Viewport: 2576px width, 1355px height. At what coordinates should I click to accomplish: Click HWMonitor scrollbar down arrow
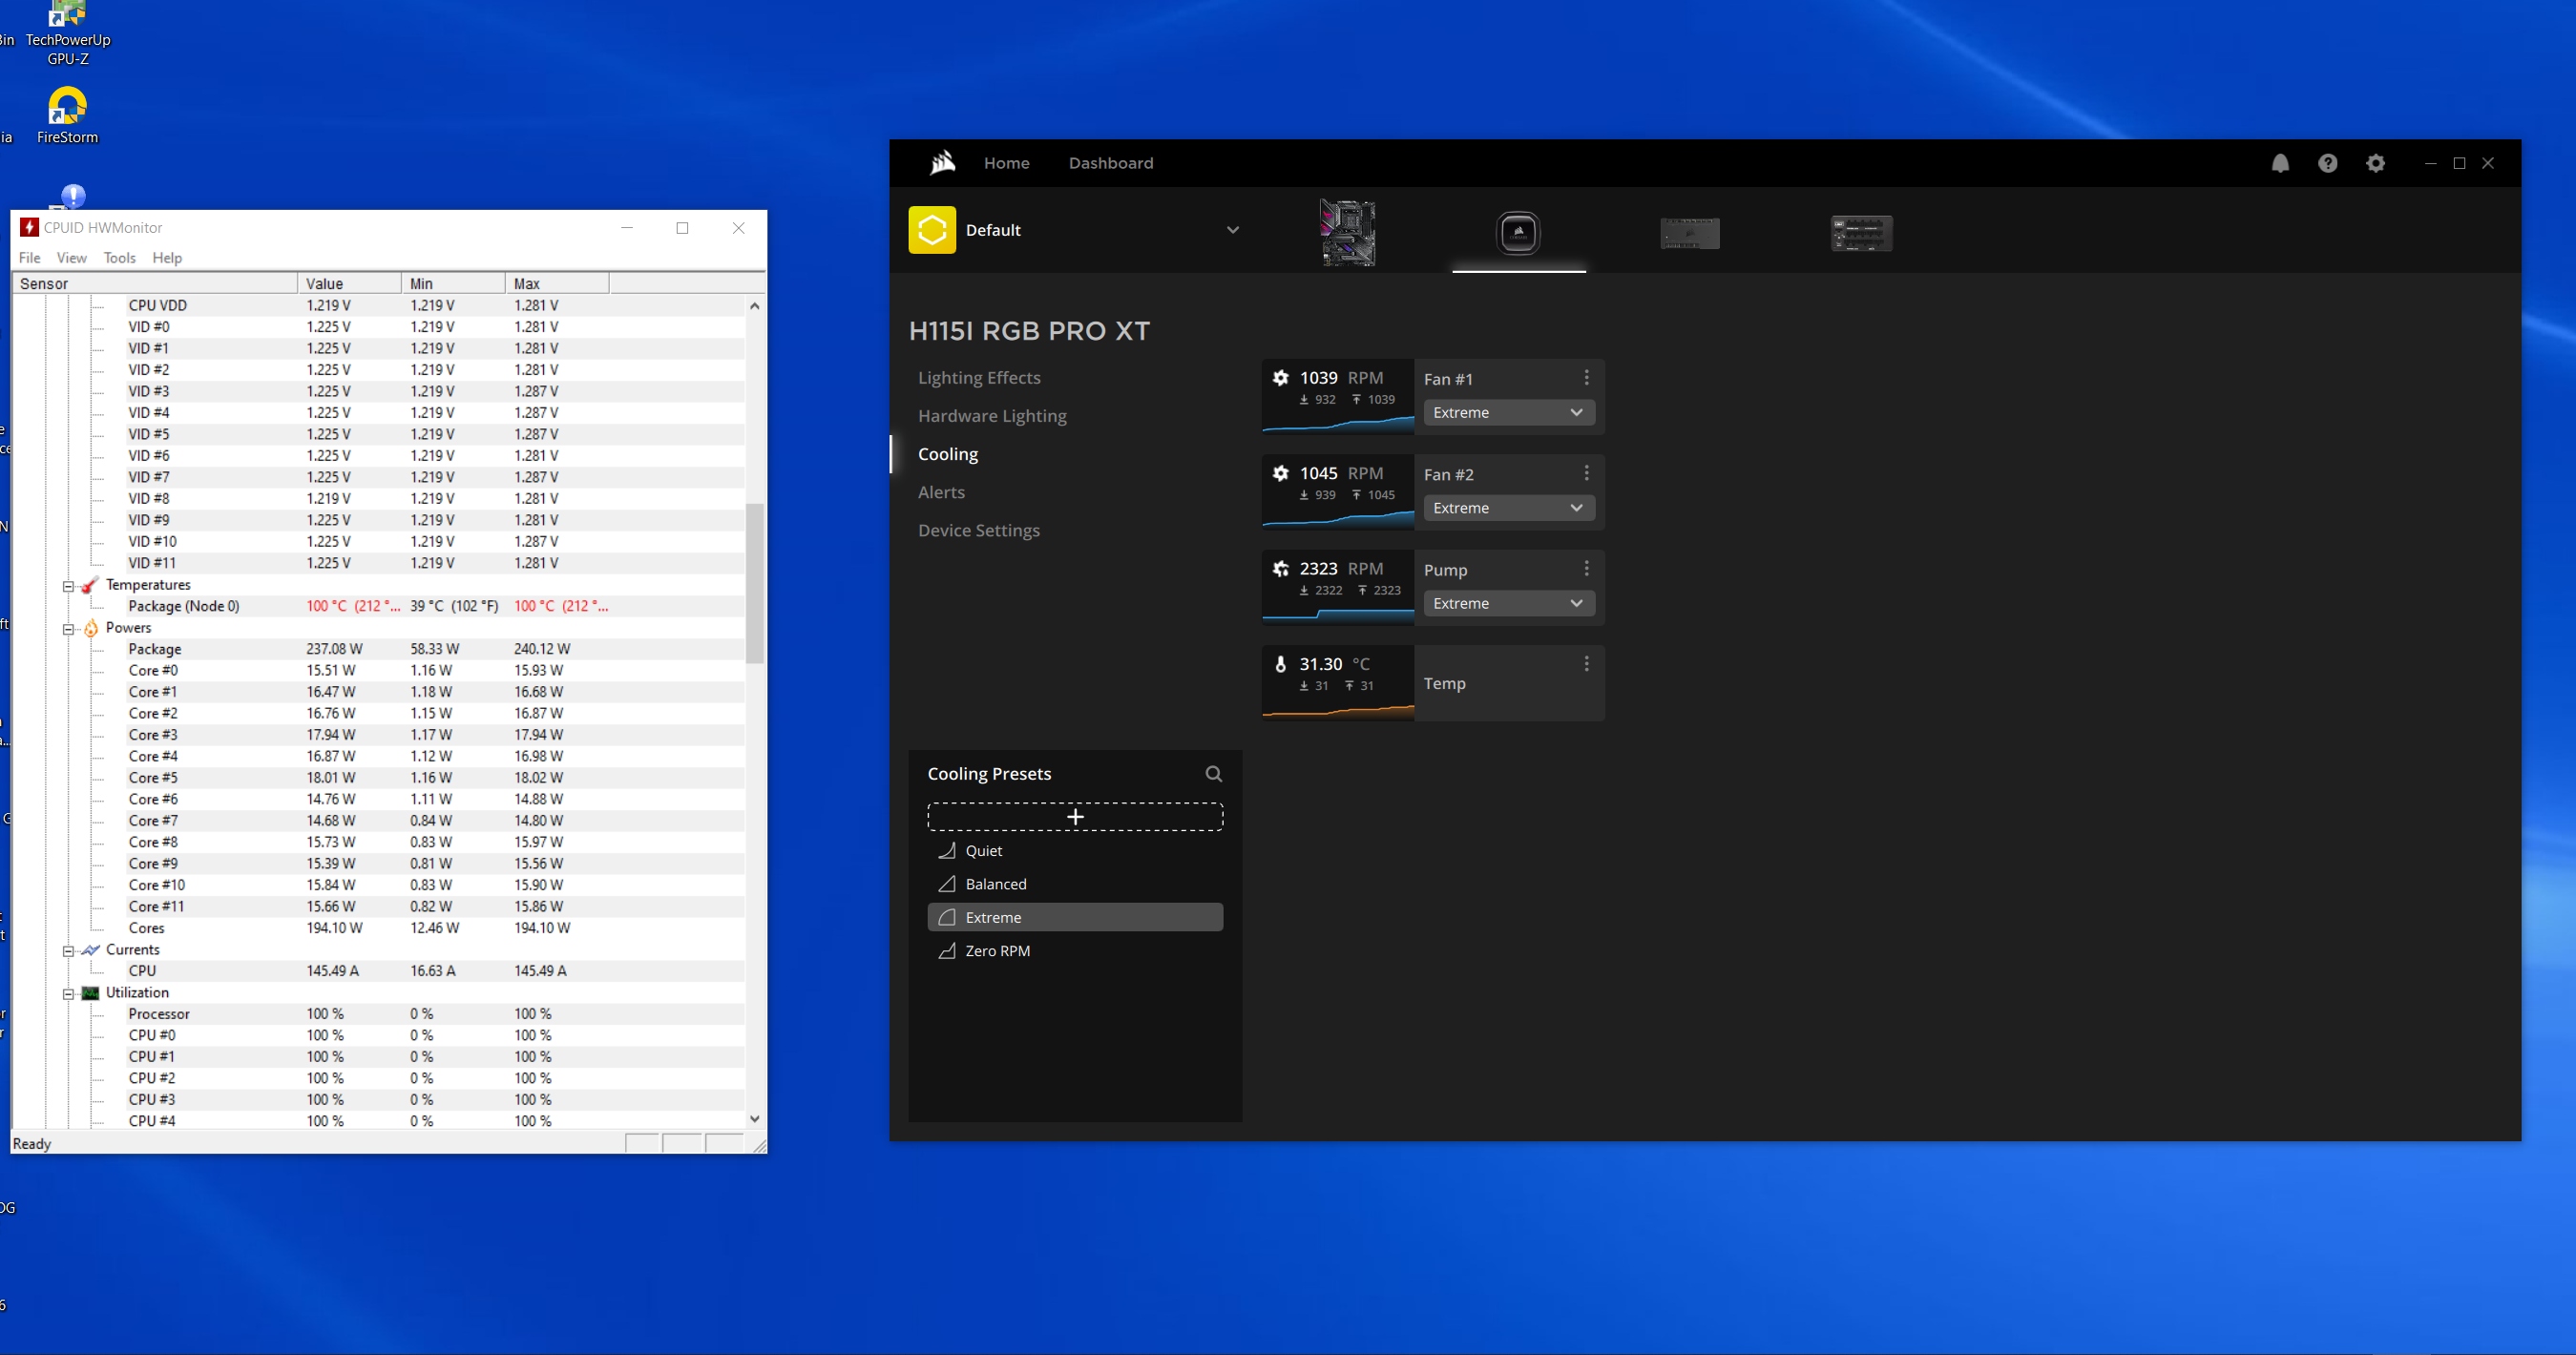754,1119
